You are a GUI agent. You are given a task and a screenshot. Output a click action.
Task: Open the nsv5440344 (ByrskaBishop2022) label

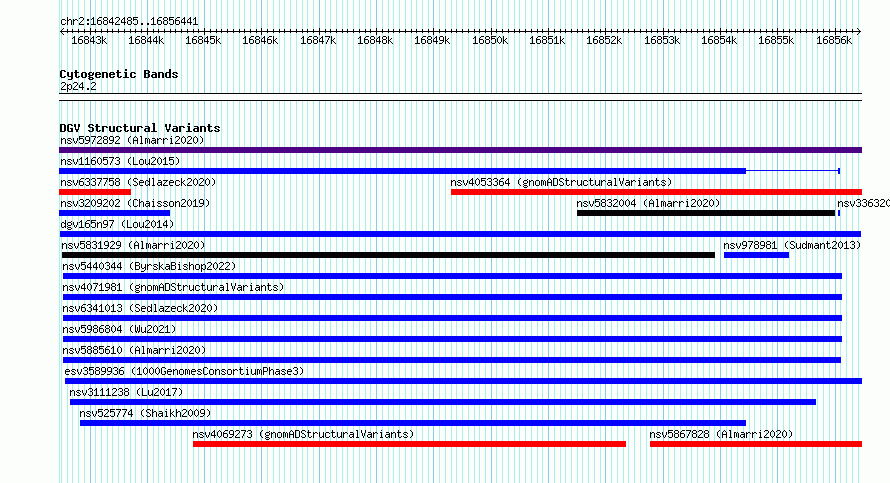pos(149,266)
